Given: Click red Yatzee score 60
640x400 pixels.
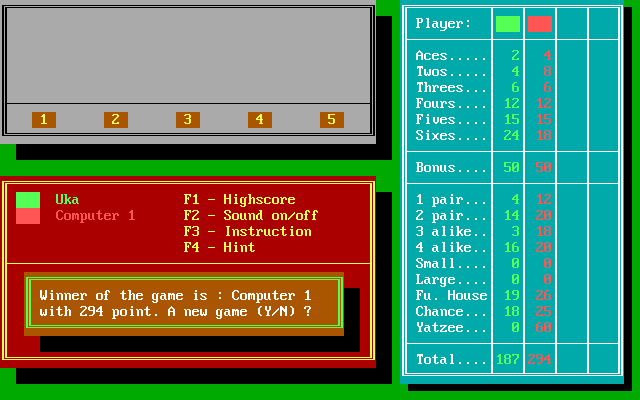Looking at the screenshot, I should (544, 327).
